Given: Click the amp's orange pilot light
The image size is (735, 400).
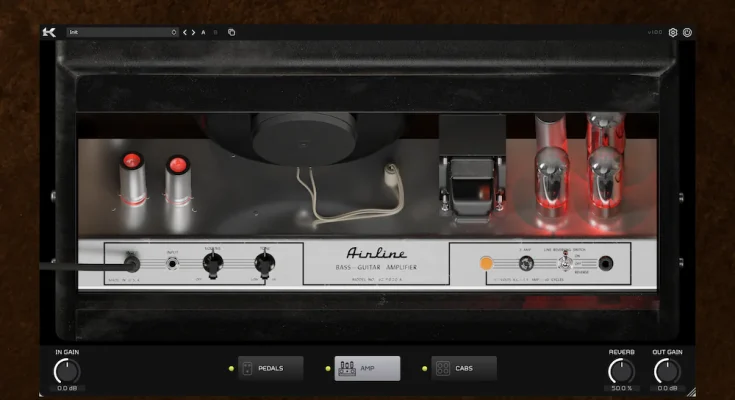Looking at the screenshot, I should coord(486,264).
